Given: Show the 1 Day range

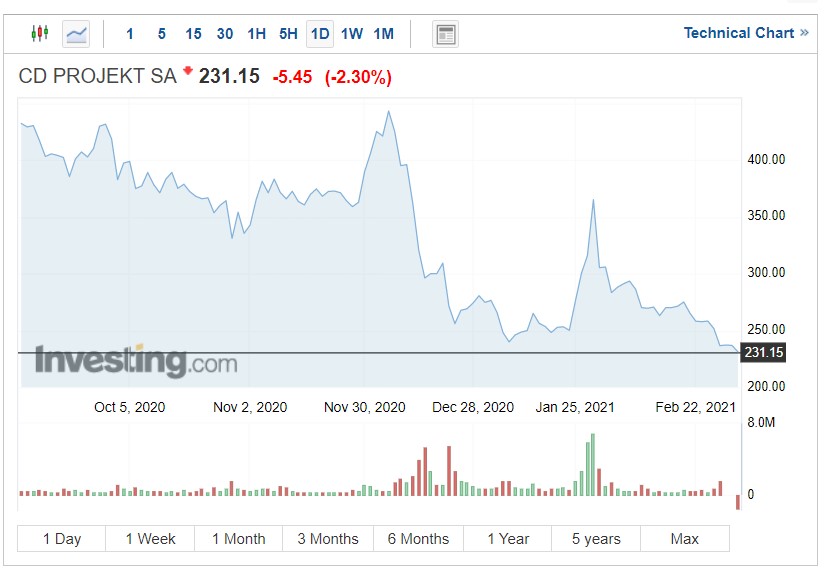Looking at the screenshot, I should (62, 539).
